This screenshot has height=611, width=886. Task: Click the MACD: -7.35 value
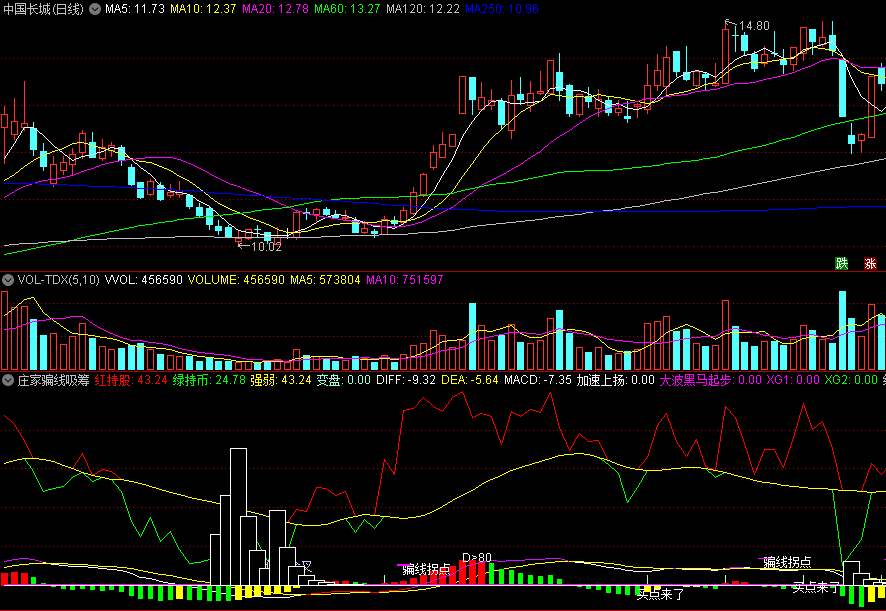538,380
